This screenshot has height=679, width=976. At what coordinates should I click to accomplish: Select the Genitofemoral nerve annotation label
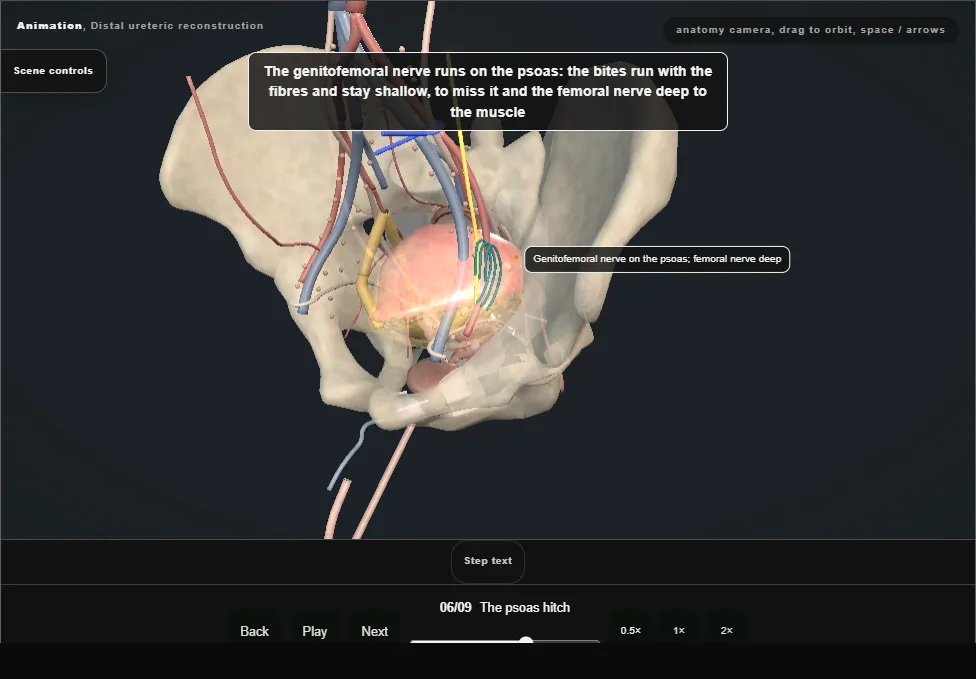pyautogui.click(x=657, y=259)
